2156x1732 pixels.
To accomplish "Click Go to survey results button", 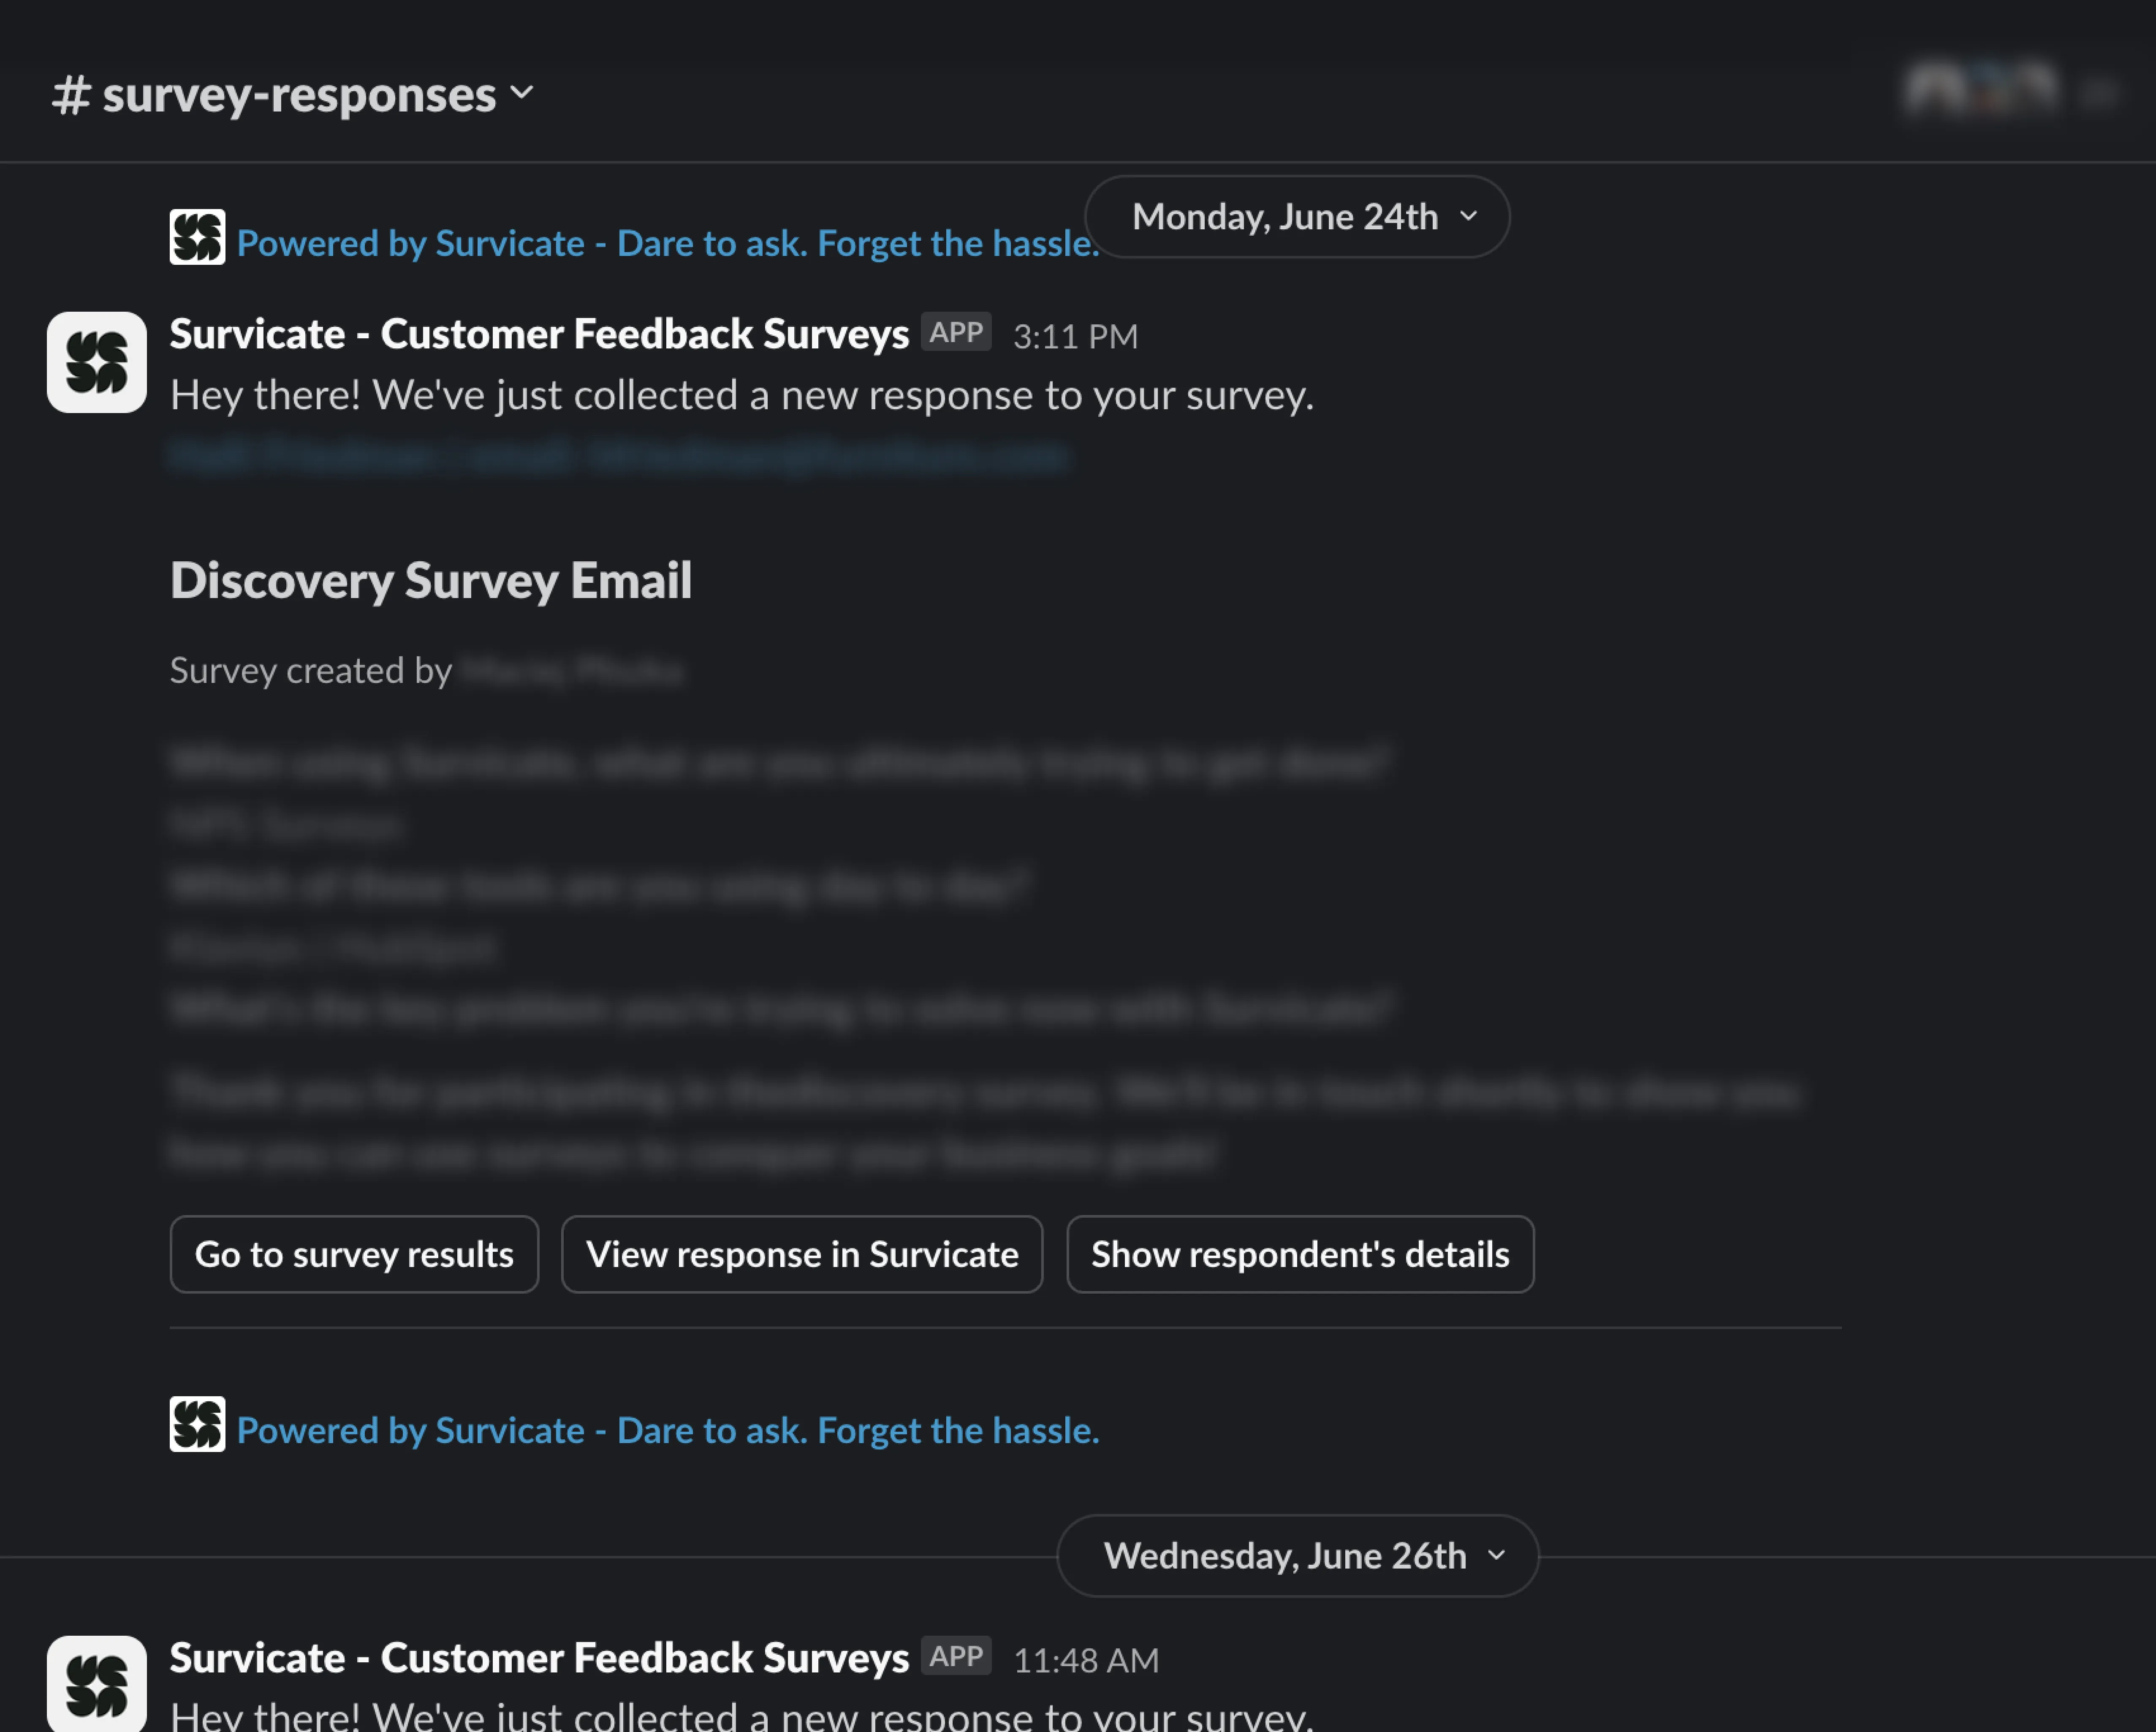I will point(354,1254).
